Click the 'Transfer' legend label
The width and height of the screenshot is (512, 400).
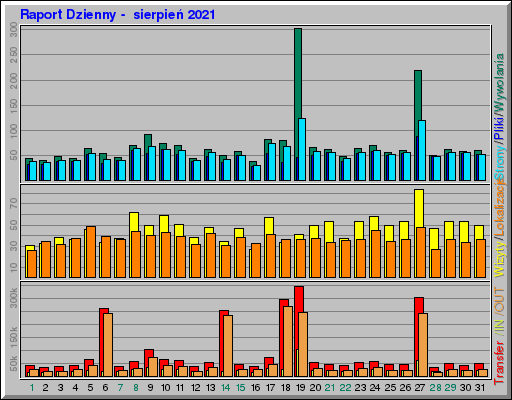(x=500, y=363)
